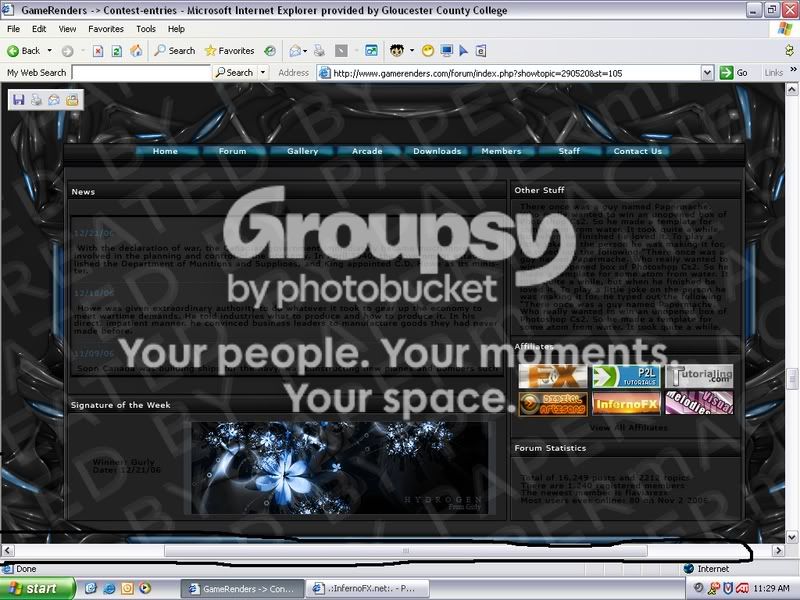800x600 pixels.
Task: Click the Refresh page icon
Action: coord(117,51)
